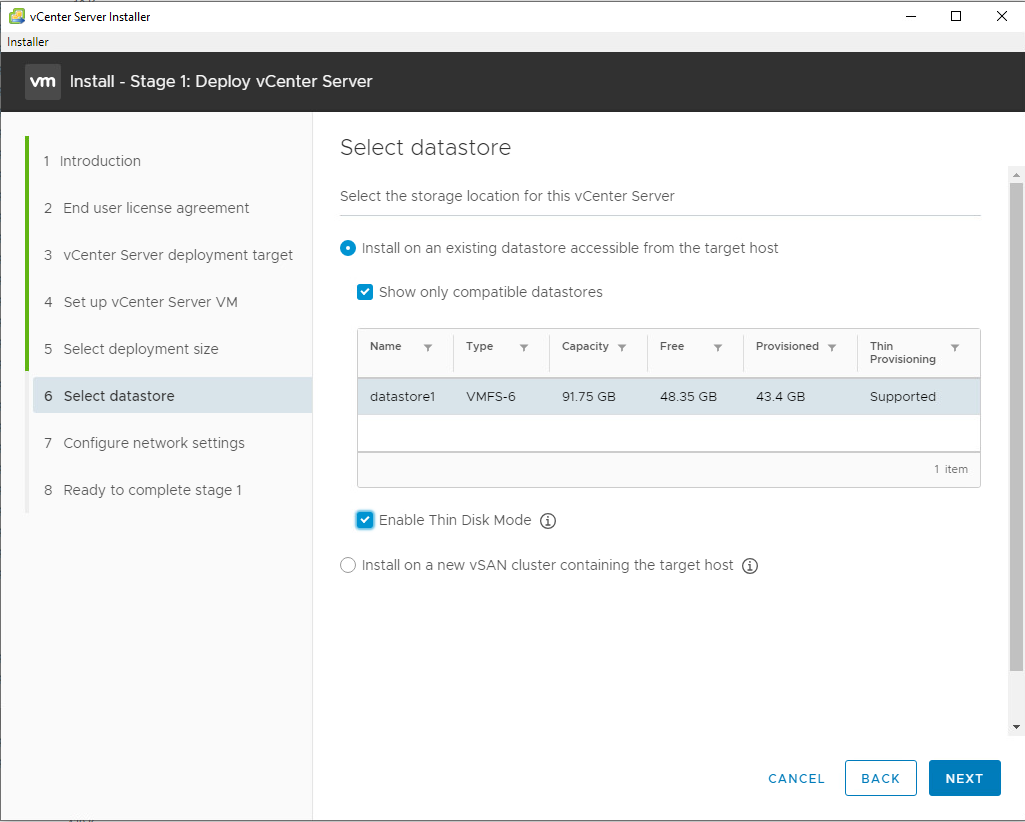Click the Provisioned column header

[x=787, y=347]
